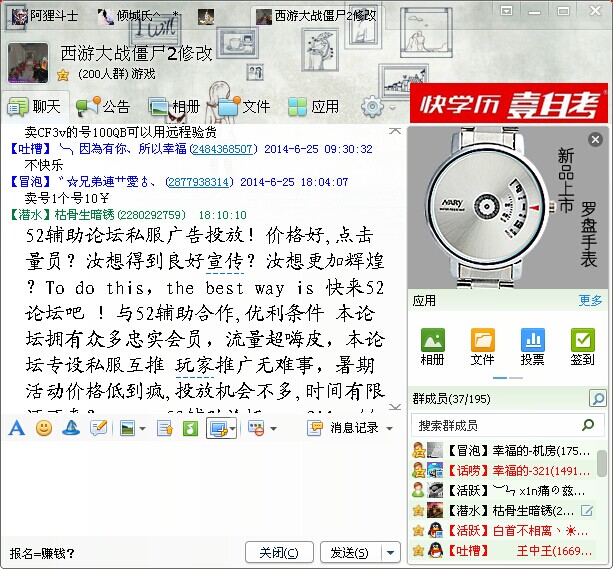Image resolution: width=613 pixels, height=569 pixels.
Task: Open the 文件 app icon in sidebar
Action: [482, 346]
